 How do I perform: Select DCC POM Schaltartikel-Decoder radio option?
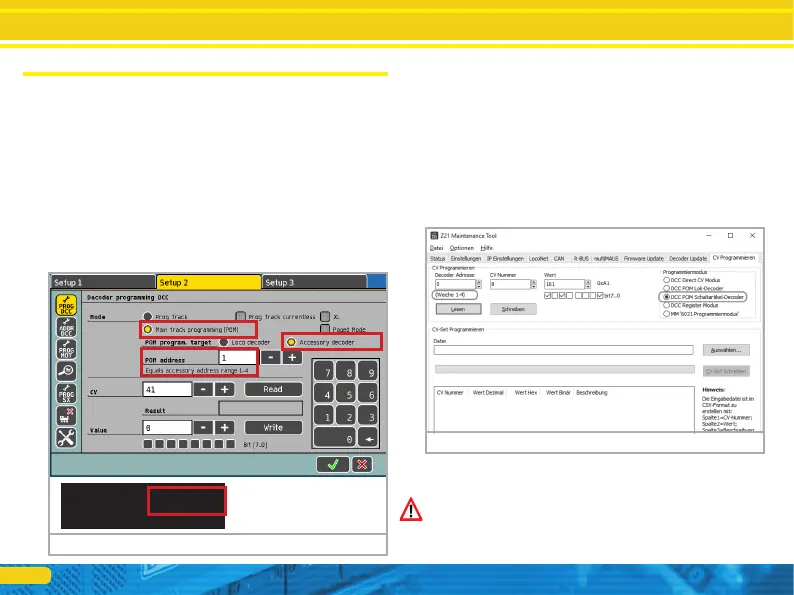point(667,297)
